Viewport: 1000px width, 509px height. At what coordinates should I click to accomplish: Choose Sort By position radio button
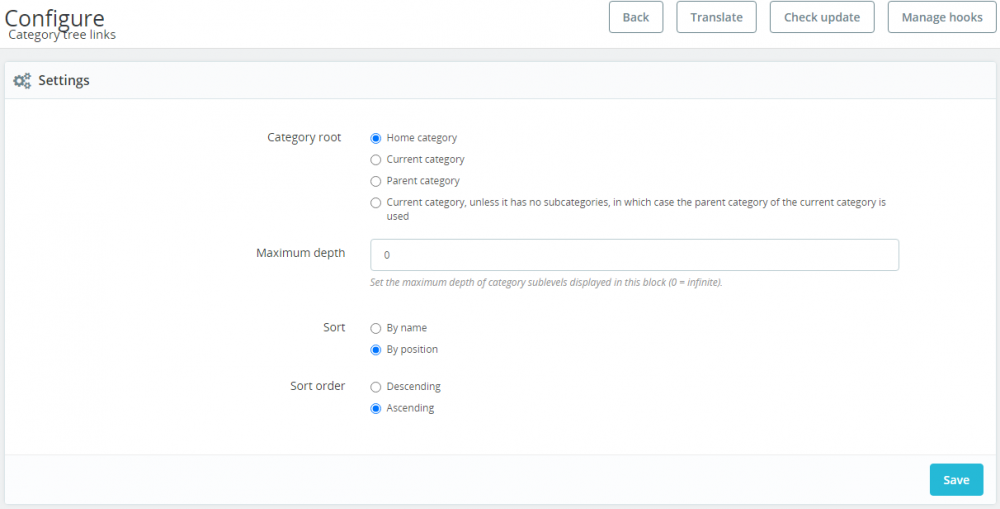376,350
